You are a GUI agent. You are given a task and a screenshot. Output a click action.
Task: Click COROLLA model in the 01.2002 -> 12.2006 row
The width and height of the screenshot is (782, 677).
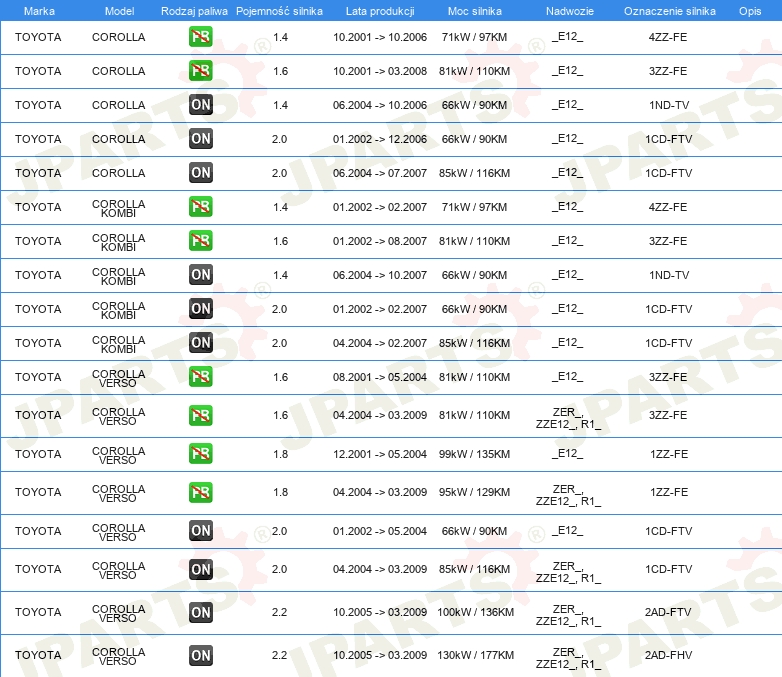click(x=118, y=139)
